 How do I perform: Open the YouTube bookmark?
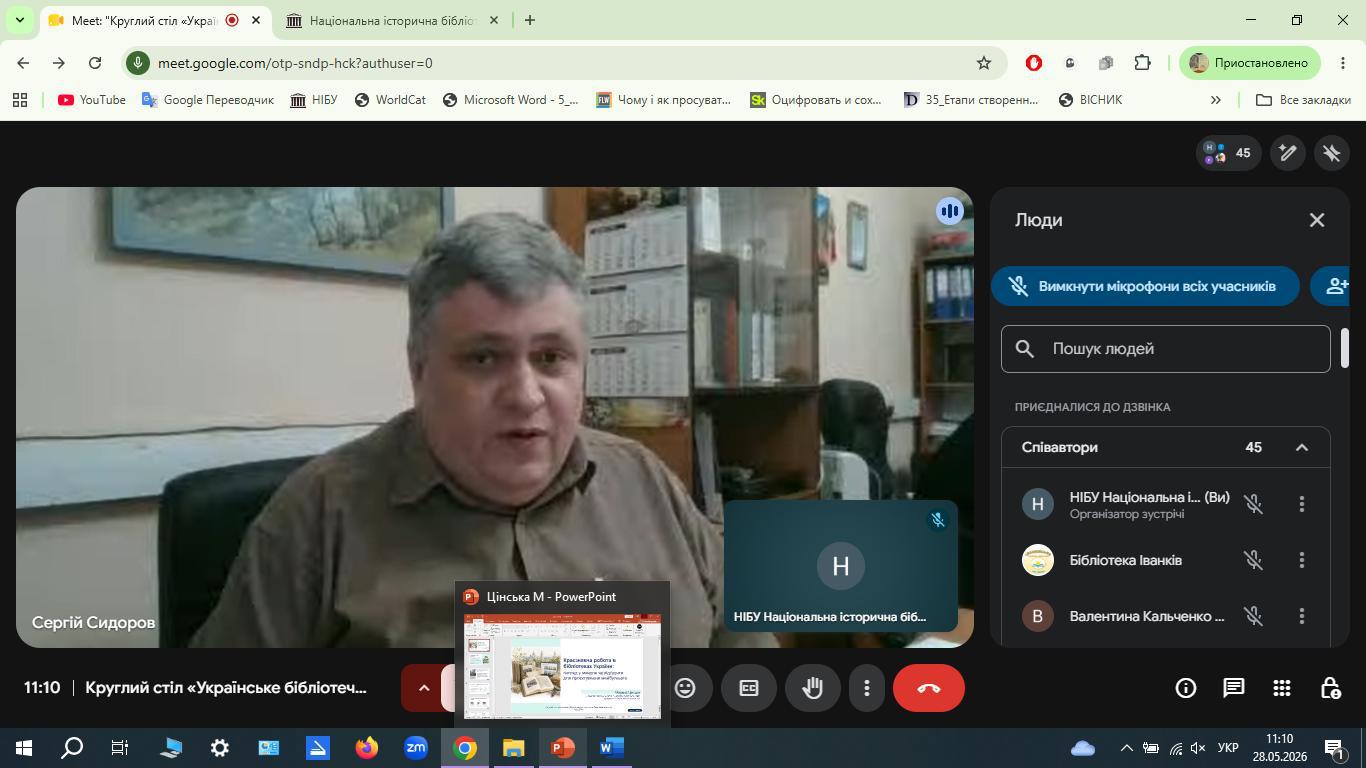92,100
